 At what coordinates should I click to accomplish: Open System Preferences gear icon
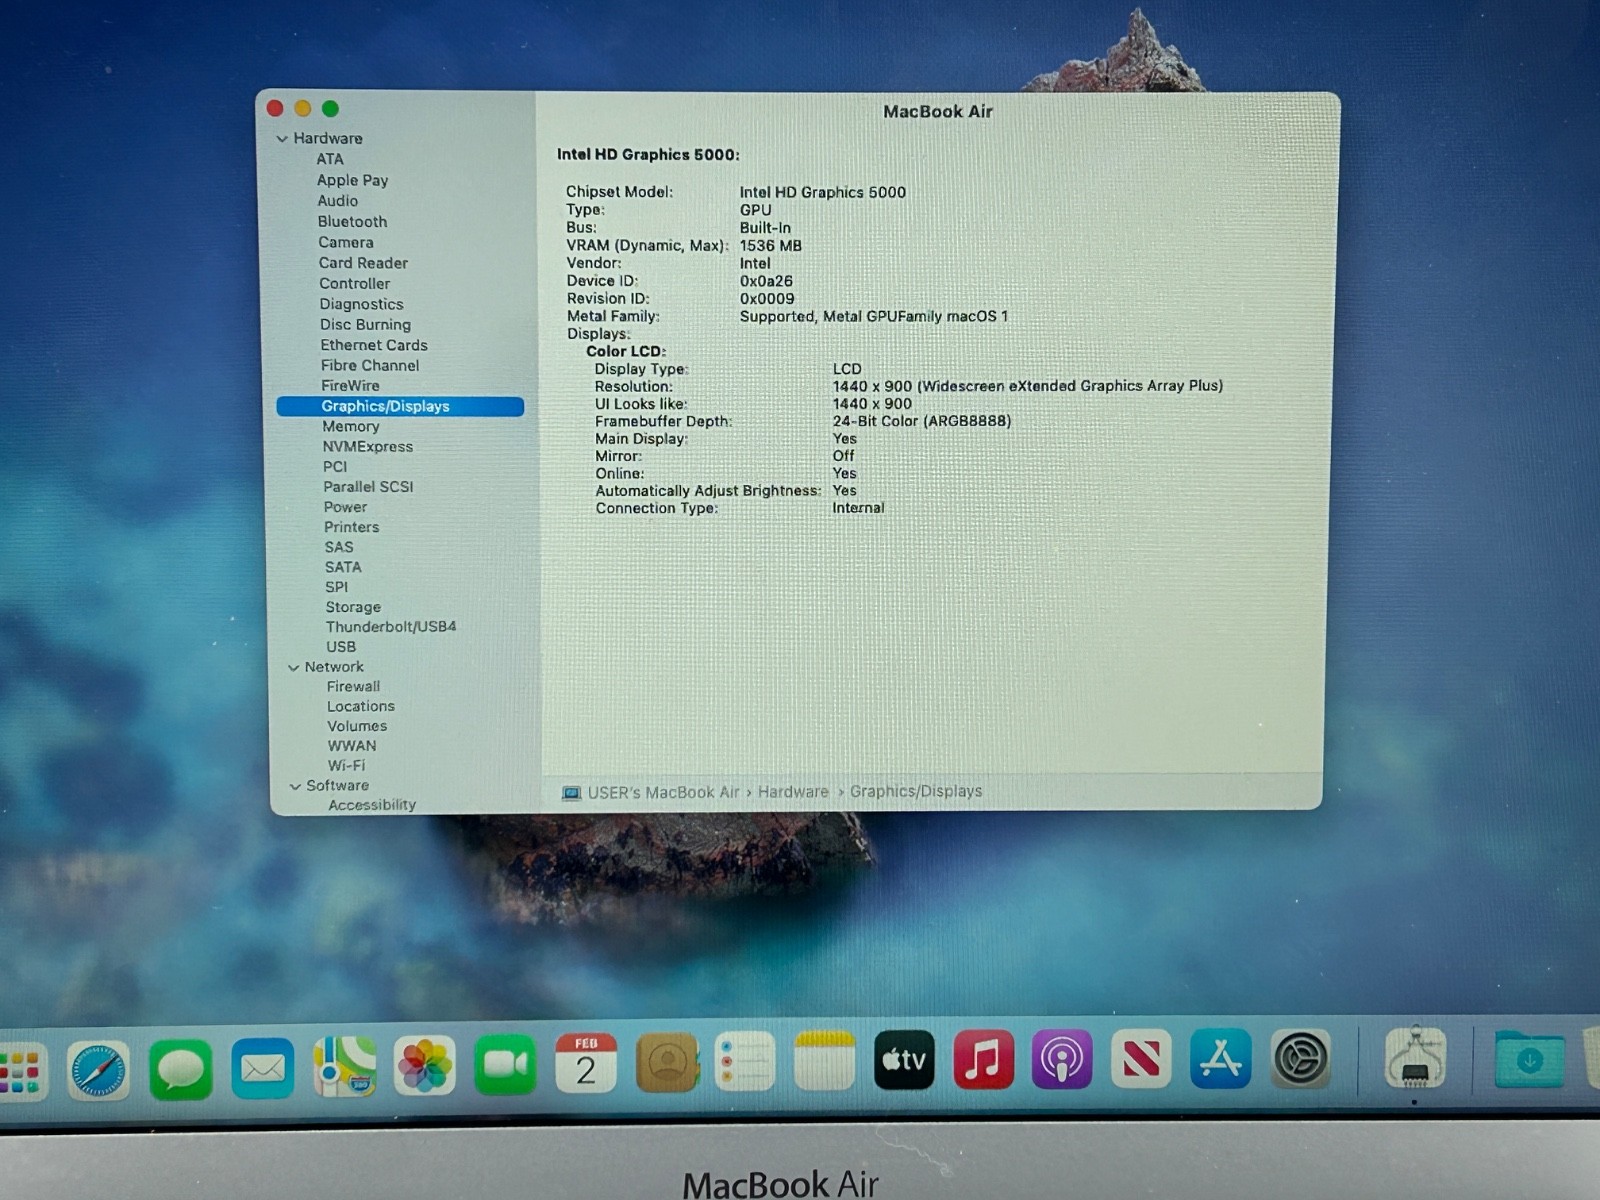pyautogui.click(x=1300, y=1059)
